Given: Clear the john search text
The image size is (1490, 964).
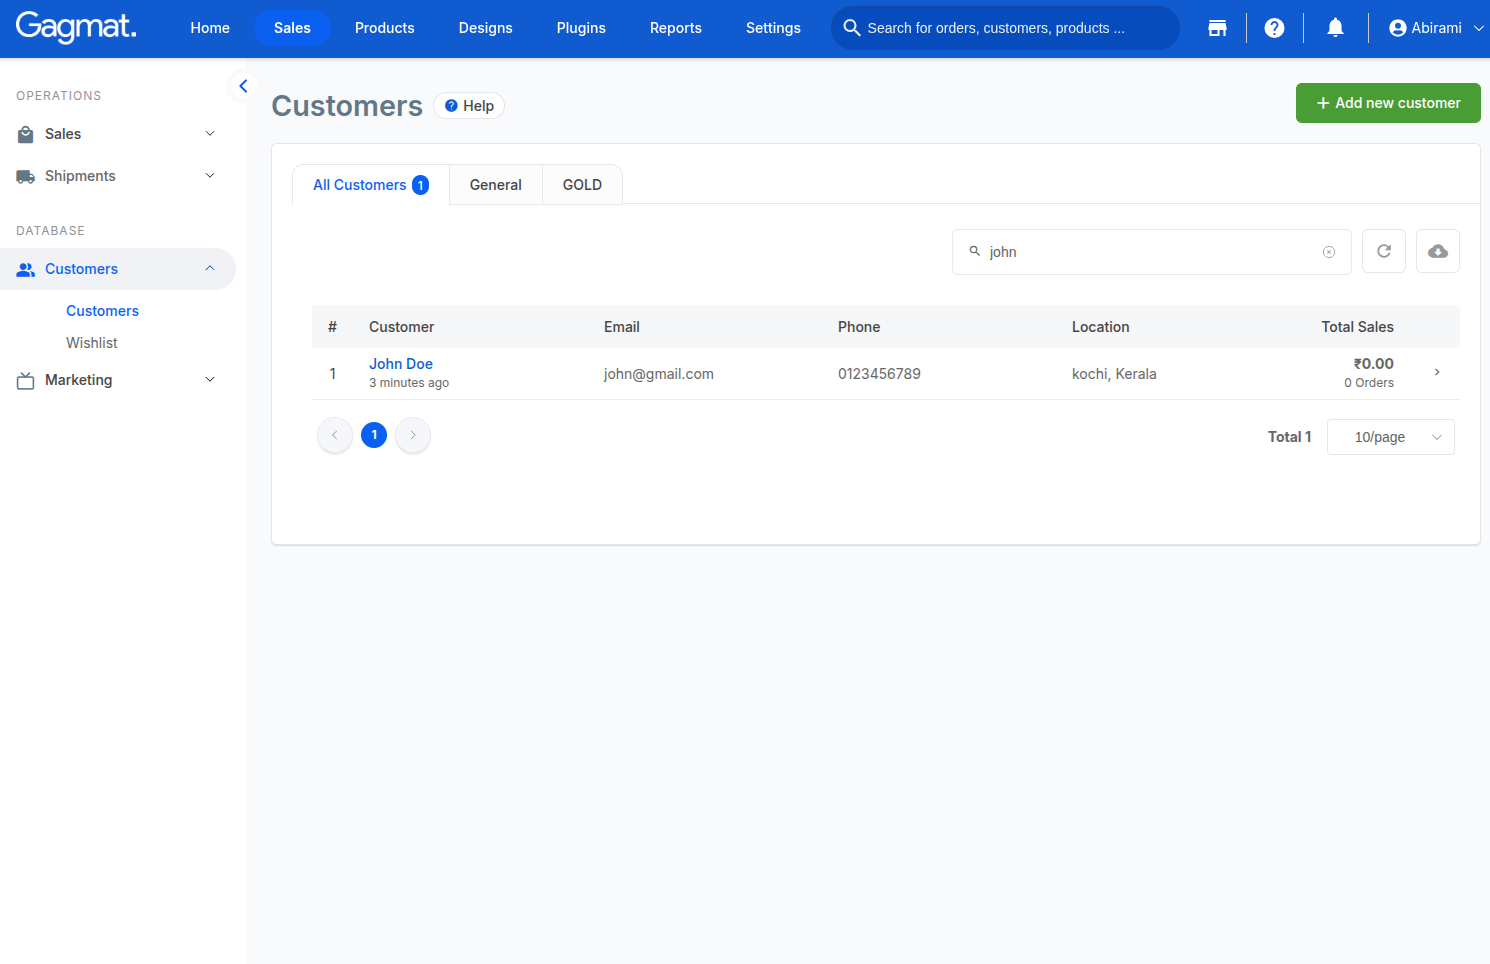Looking at the screenshot, I should [1329, 252].
